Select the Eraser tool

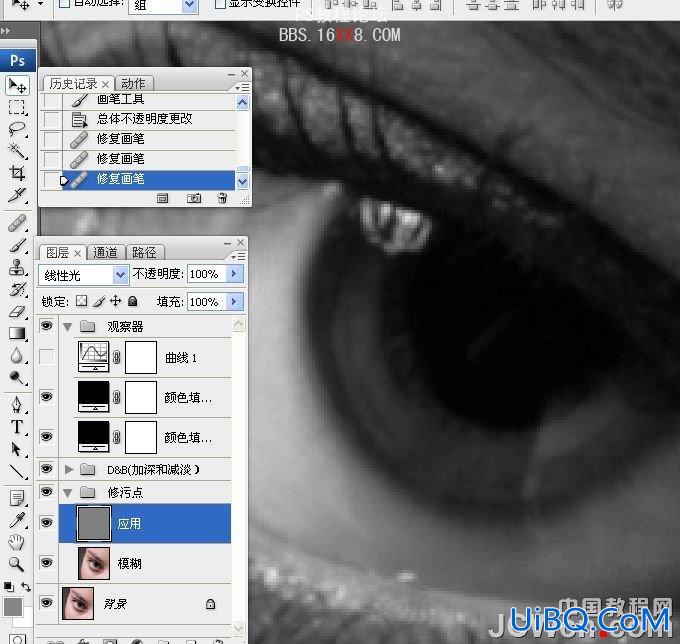click(x=17, y=311)
